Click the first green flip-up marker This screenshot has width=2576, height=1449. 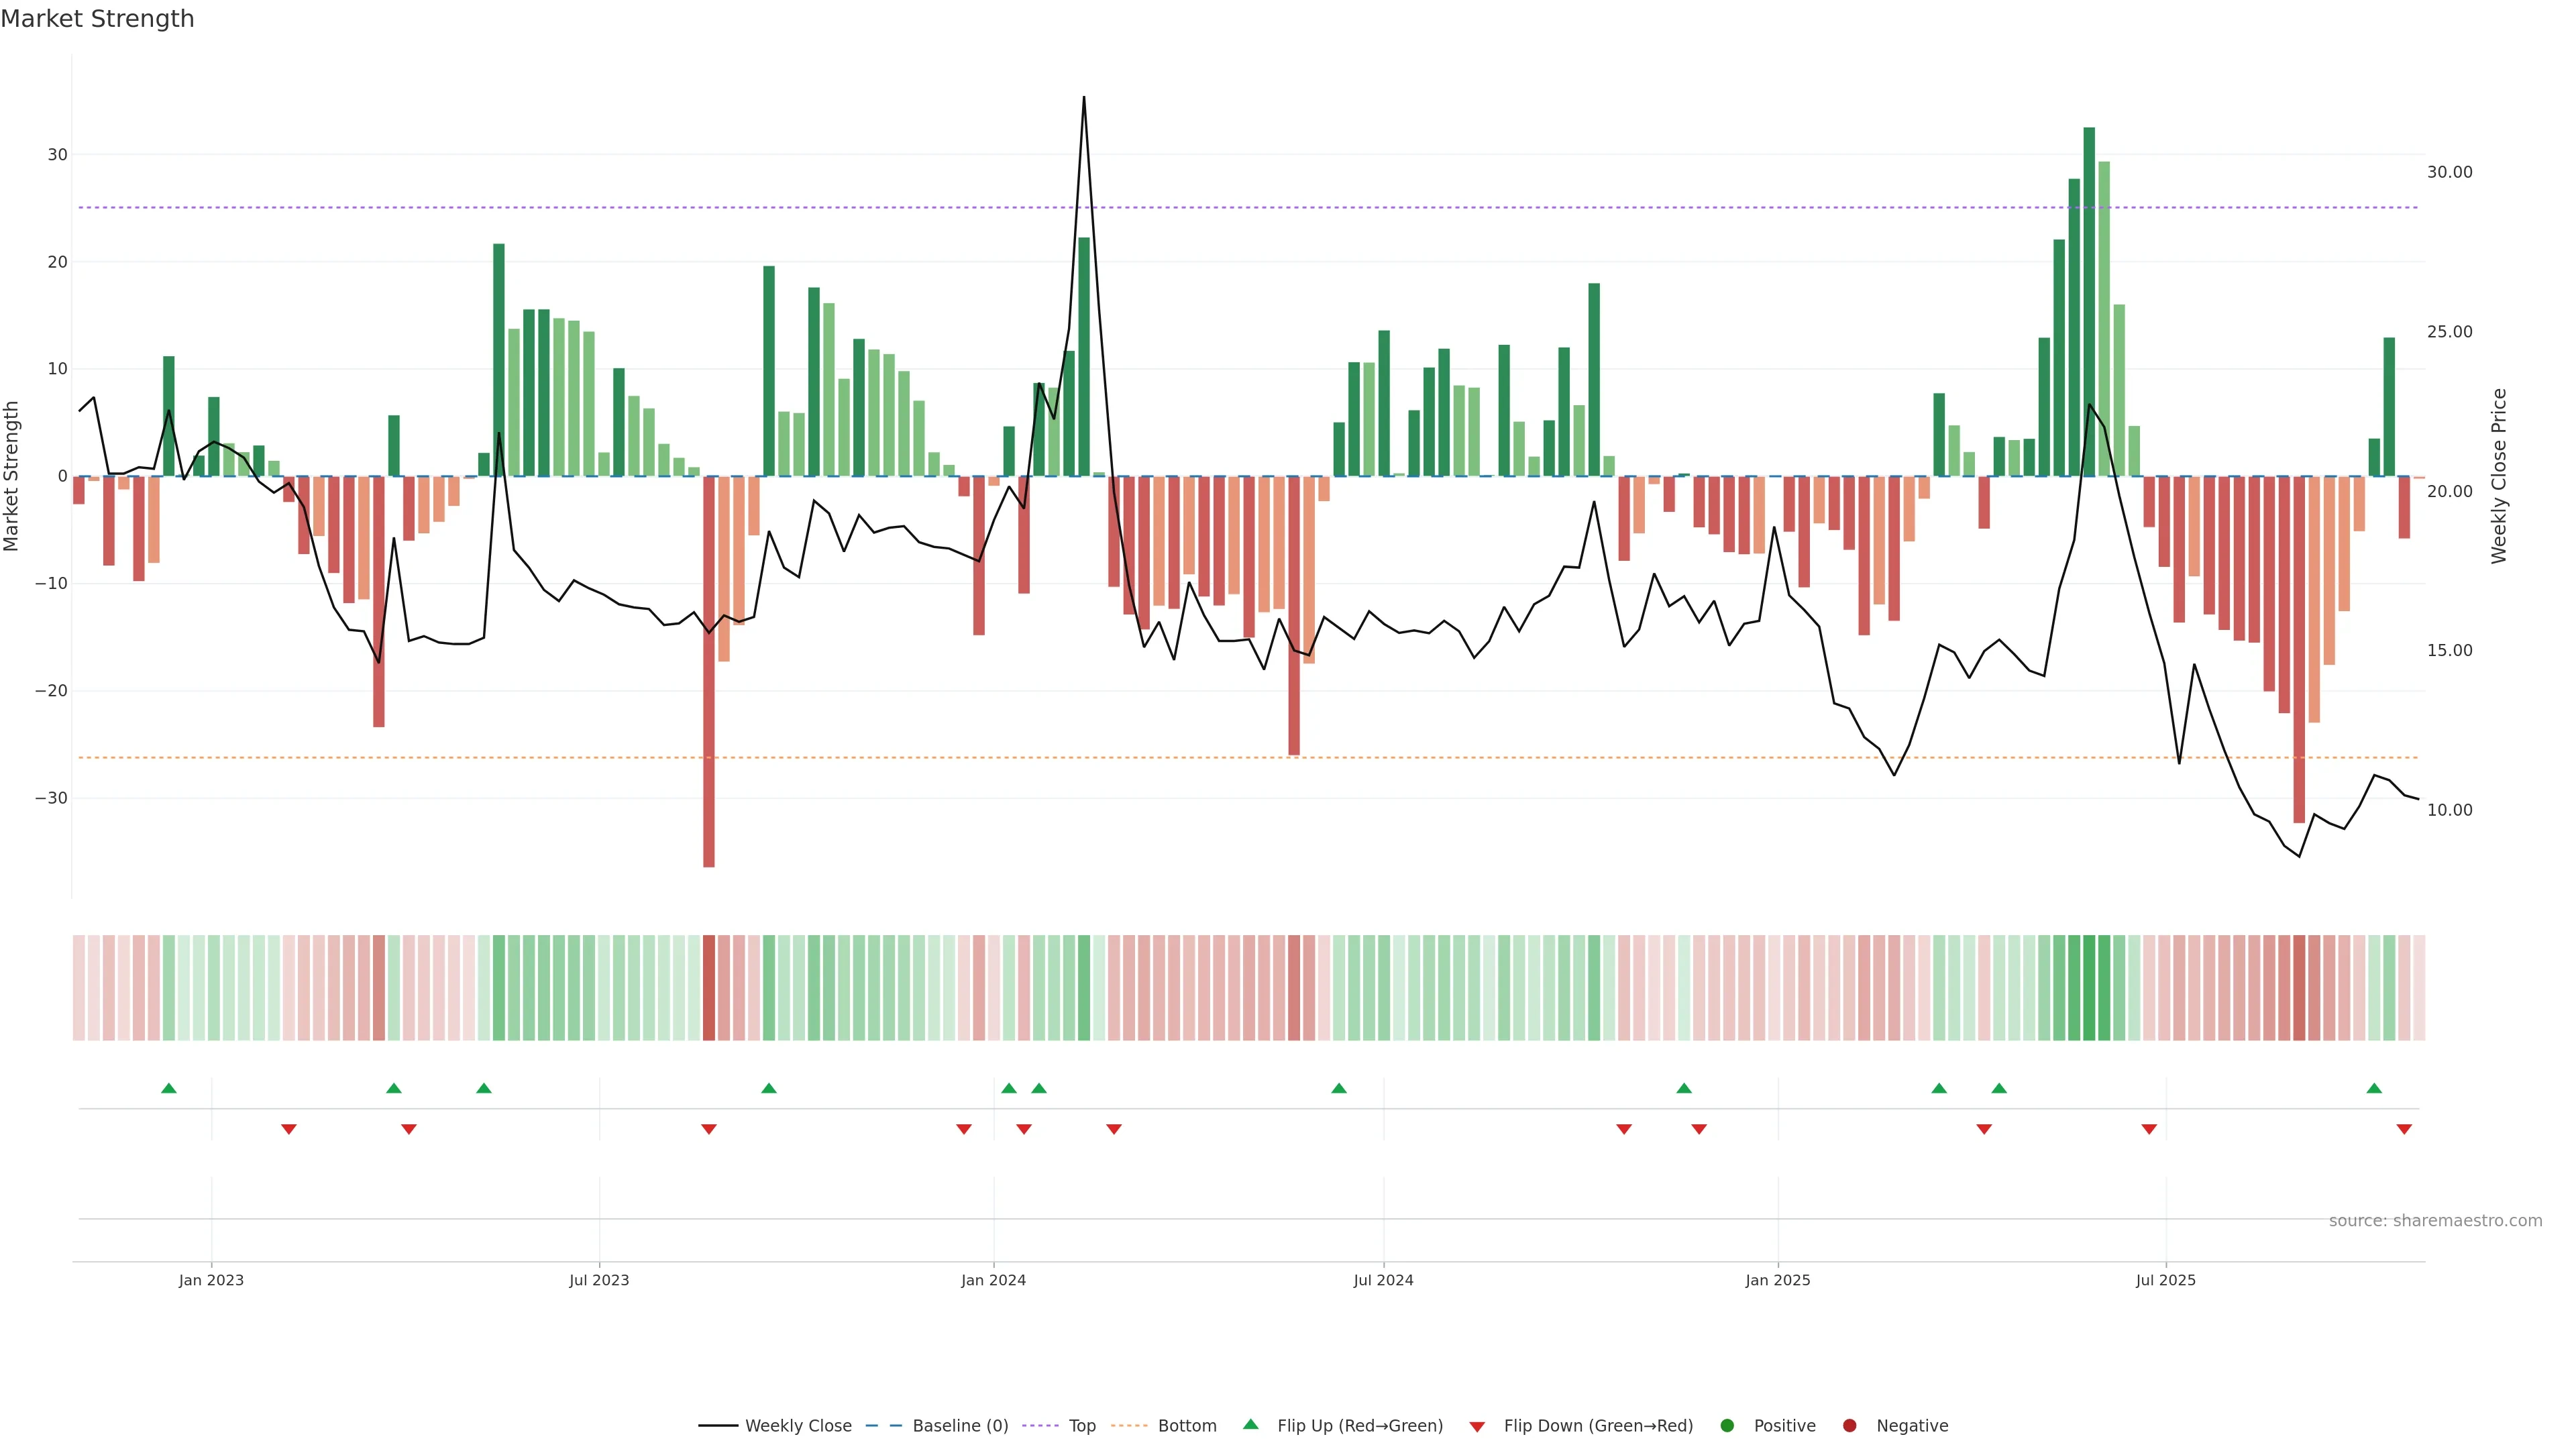click(x=168, y=1088)
